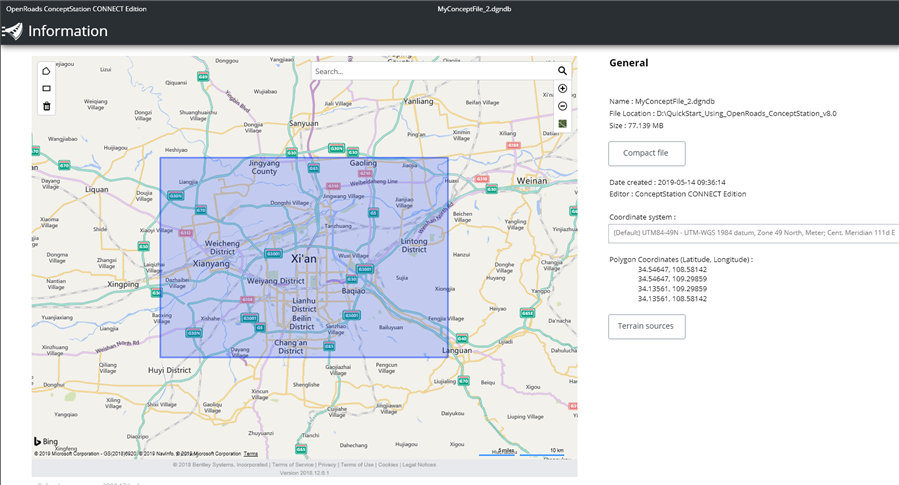
Task: Open the Terms of Service link
Action: pyautogui.click(x=291, y=465)
